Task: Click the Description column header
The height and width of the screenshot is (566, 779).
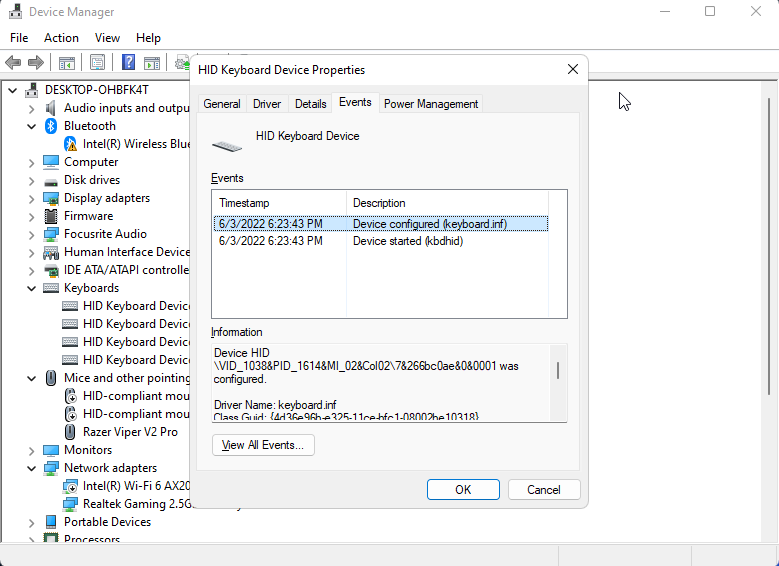Action: point(447,203)
